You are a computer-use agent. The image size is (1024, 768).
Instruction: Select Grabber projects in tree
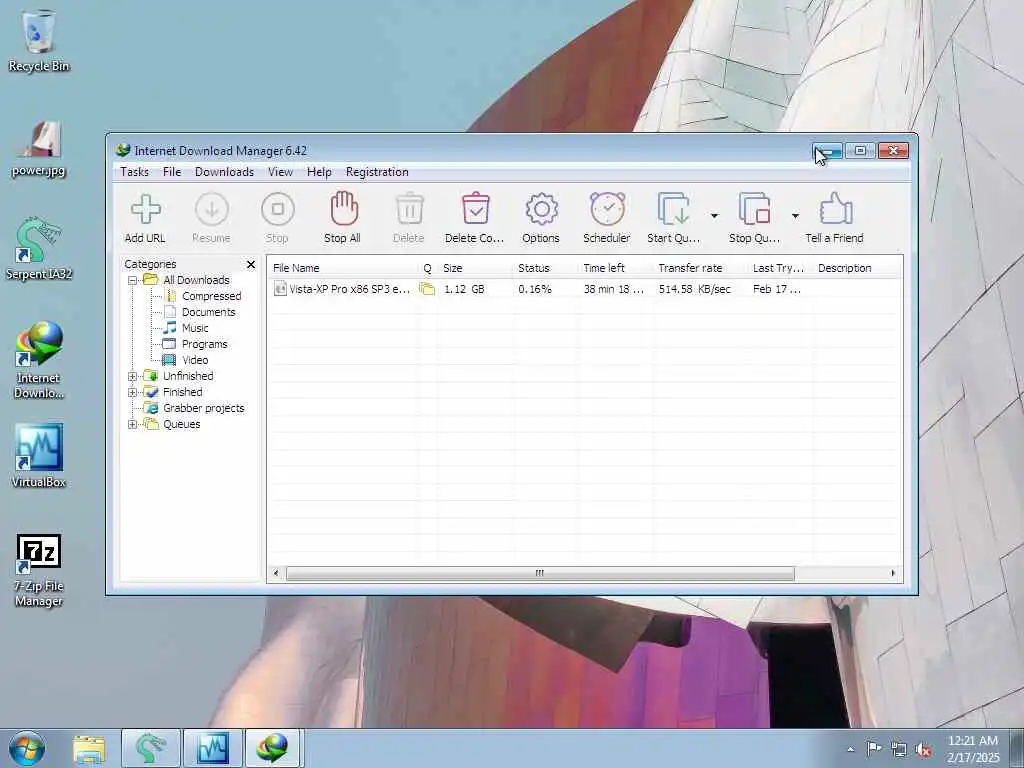tap(203, 408)
